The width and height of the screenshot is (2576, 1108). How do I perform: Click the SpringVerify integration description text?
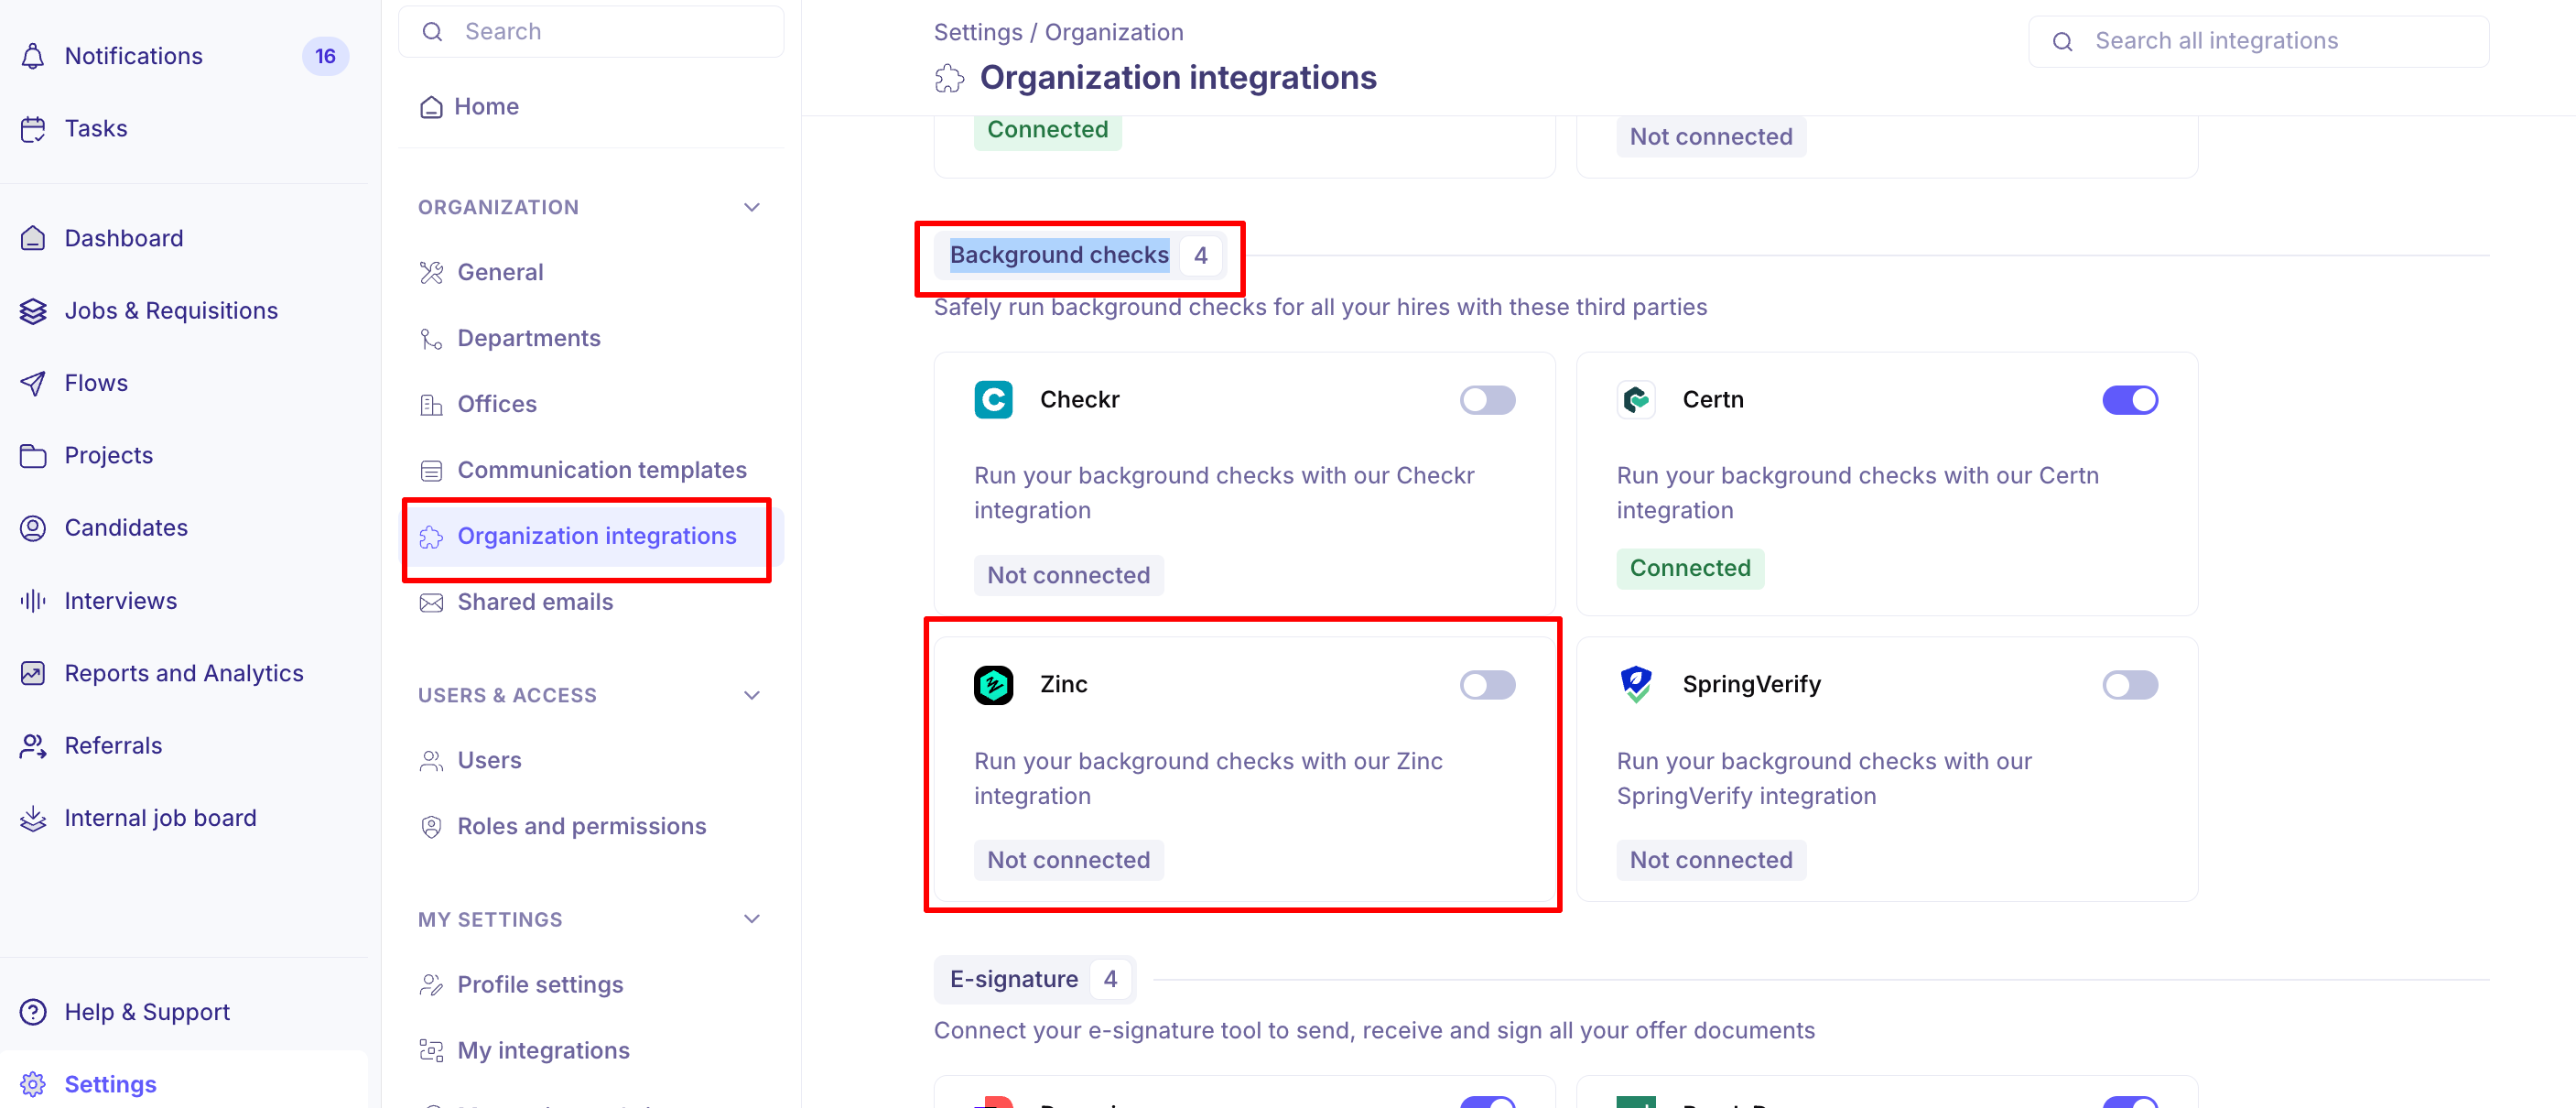(1824, 778)
